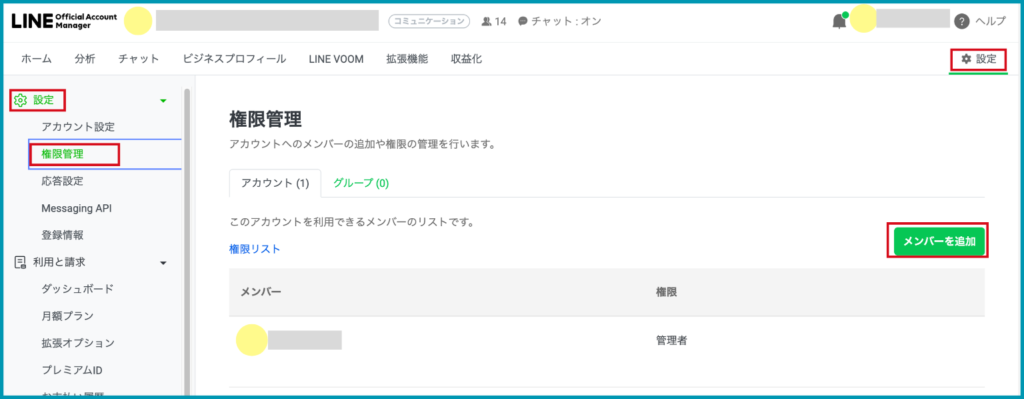Click the メンバーを追加 button
The height and width of the screenshot is (399, 1024).
(938, 241)
